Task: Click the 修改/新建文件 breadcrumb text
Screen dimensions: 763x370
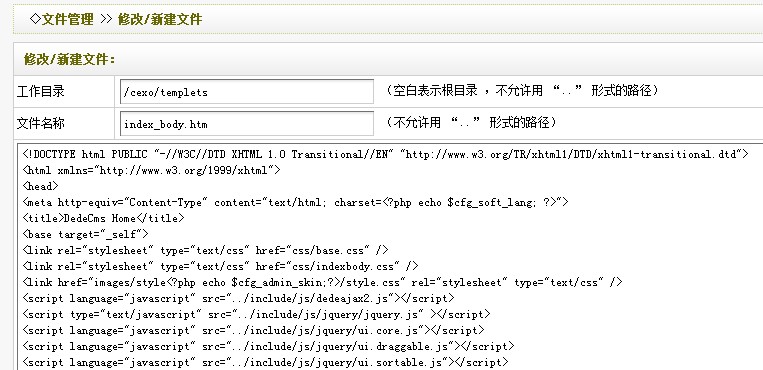Action: (x=160, y=19)
